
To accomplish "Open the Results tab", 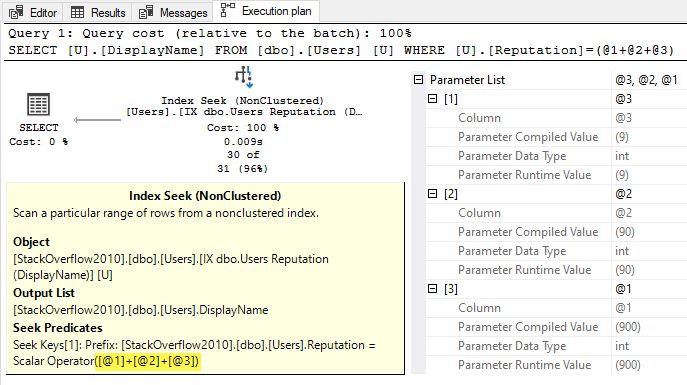I will pos(98,12).
